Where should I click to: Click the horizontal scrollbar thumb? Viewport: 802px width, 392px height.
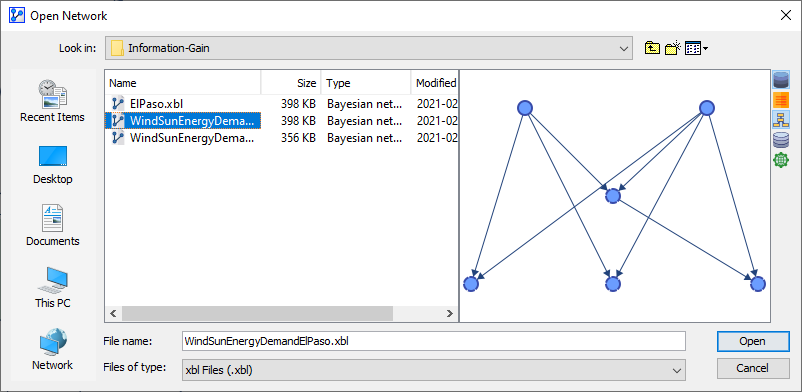[x=257, y=313]
